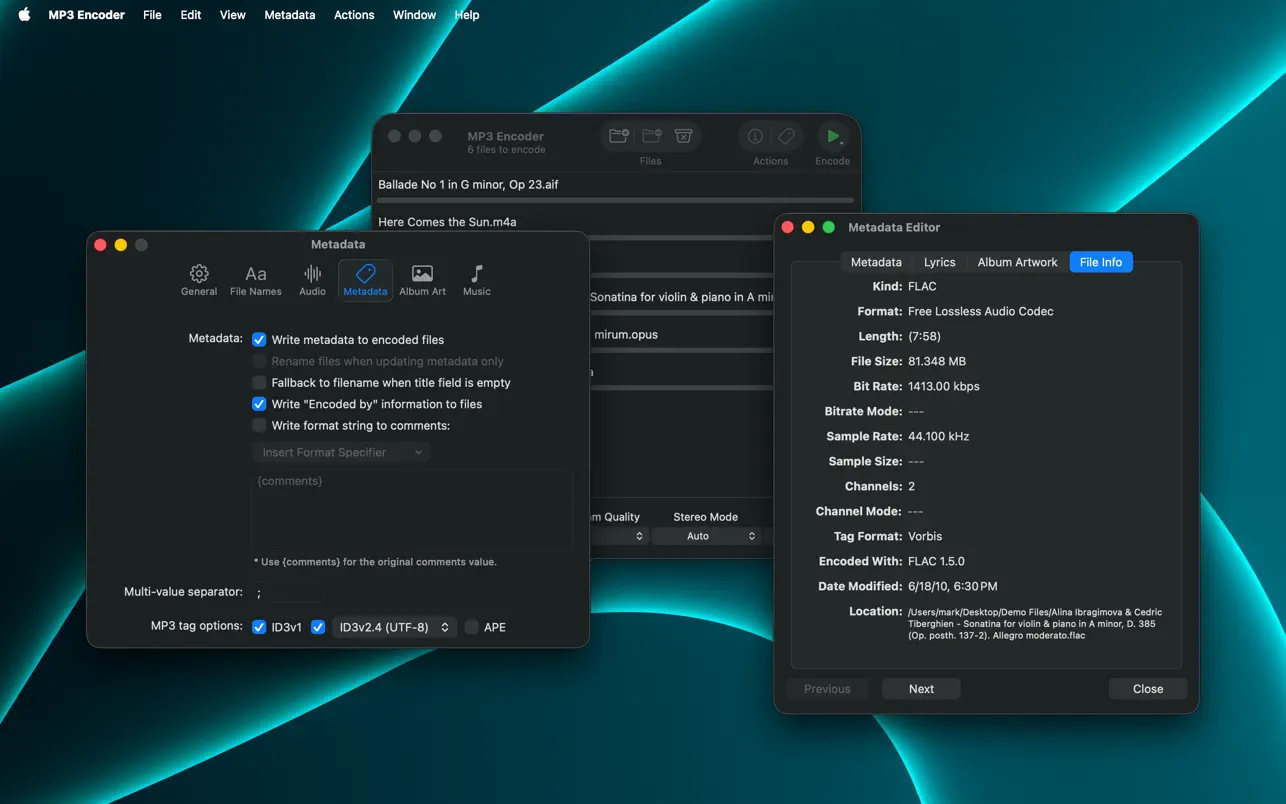Viewport: 1286px width, 804px height.
Task: Click the progress bar under Ballade No 1 file
Action: 616,201
